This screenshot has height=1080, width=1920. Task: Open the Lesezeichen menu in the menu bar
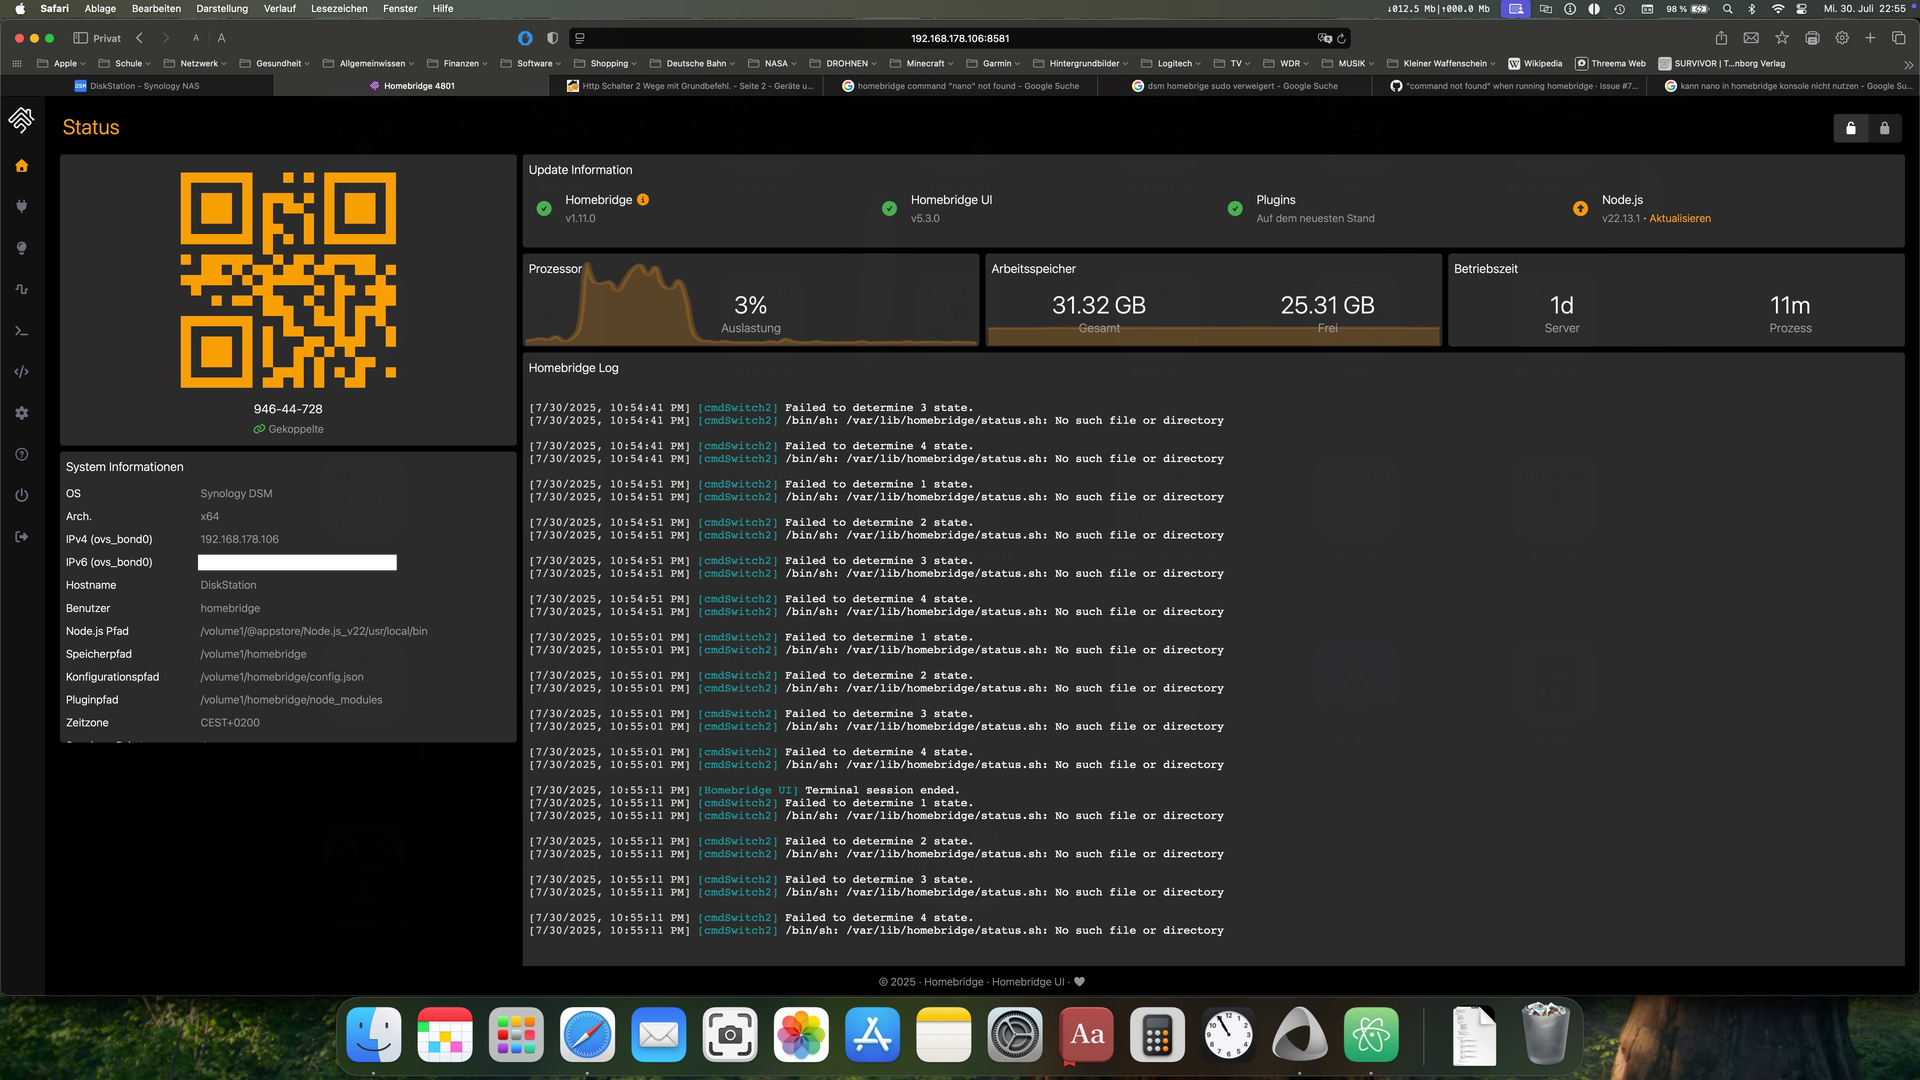click(339, 8)
